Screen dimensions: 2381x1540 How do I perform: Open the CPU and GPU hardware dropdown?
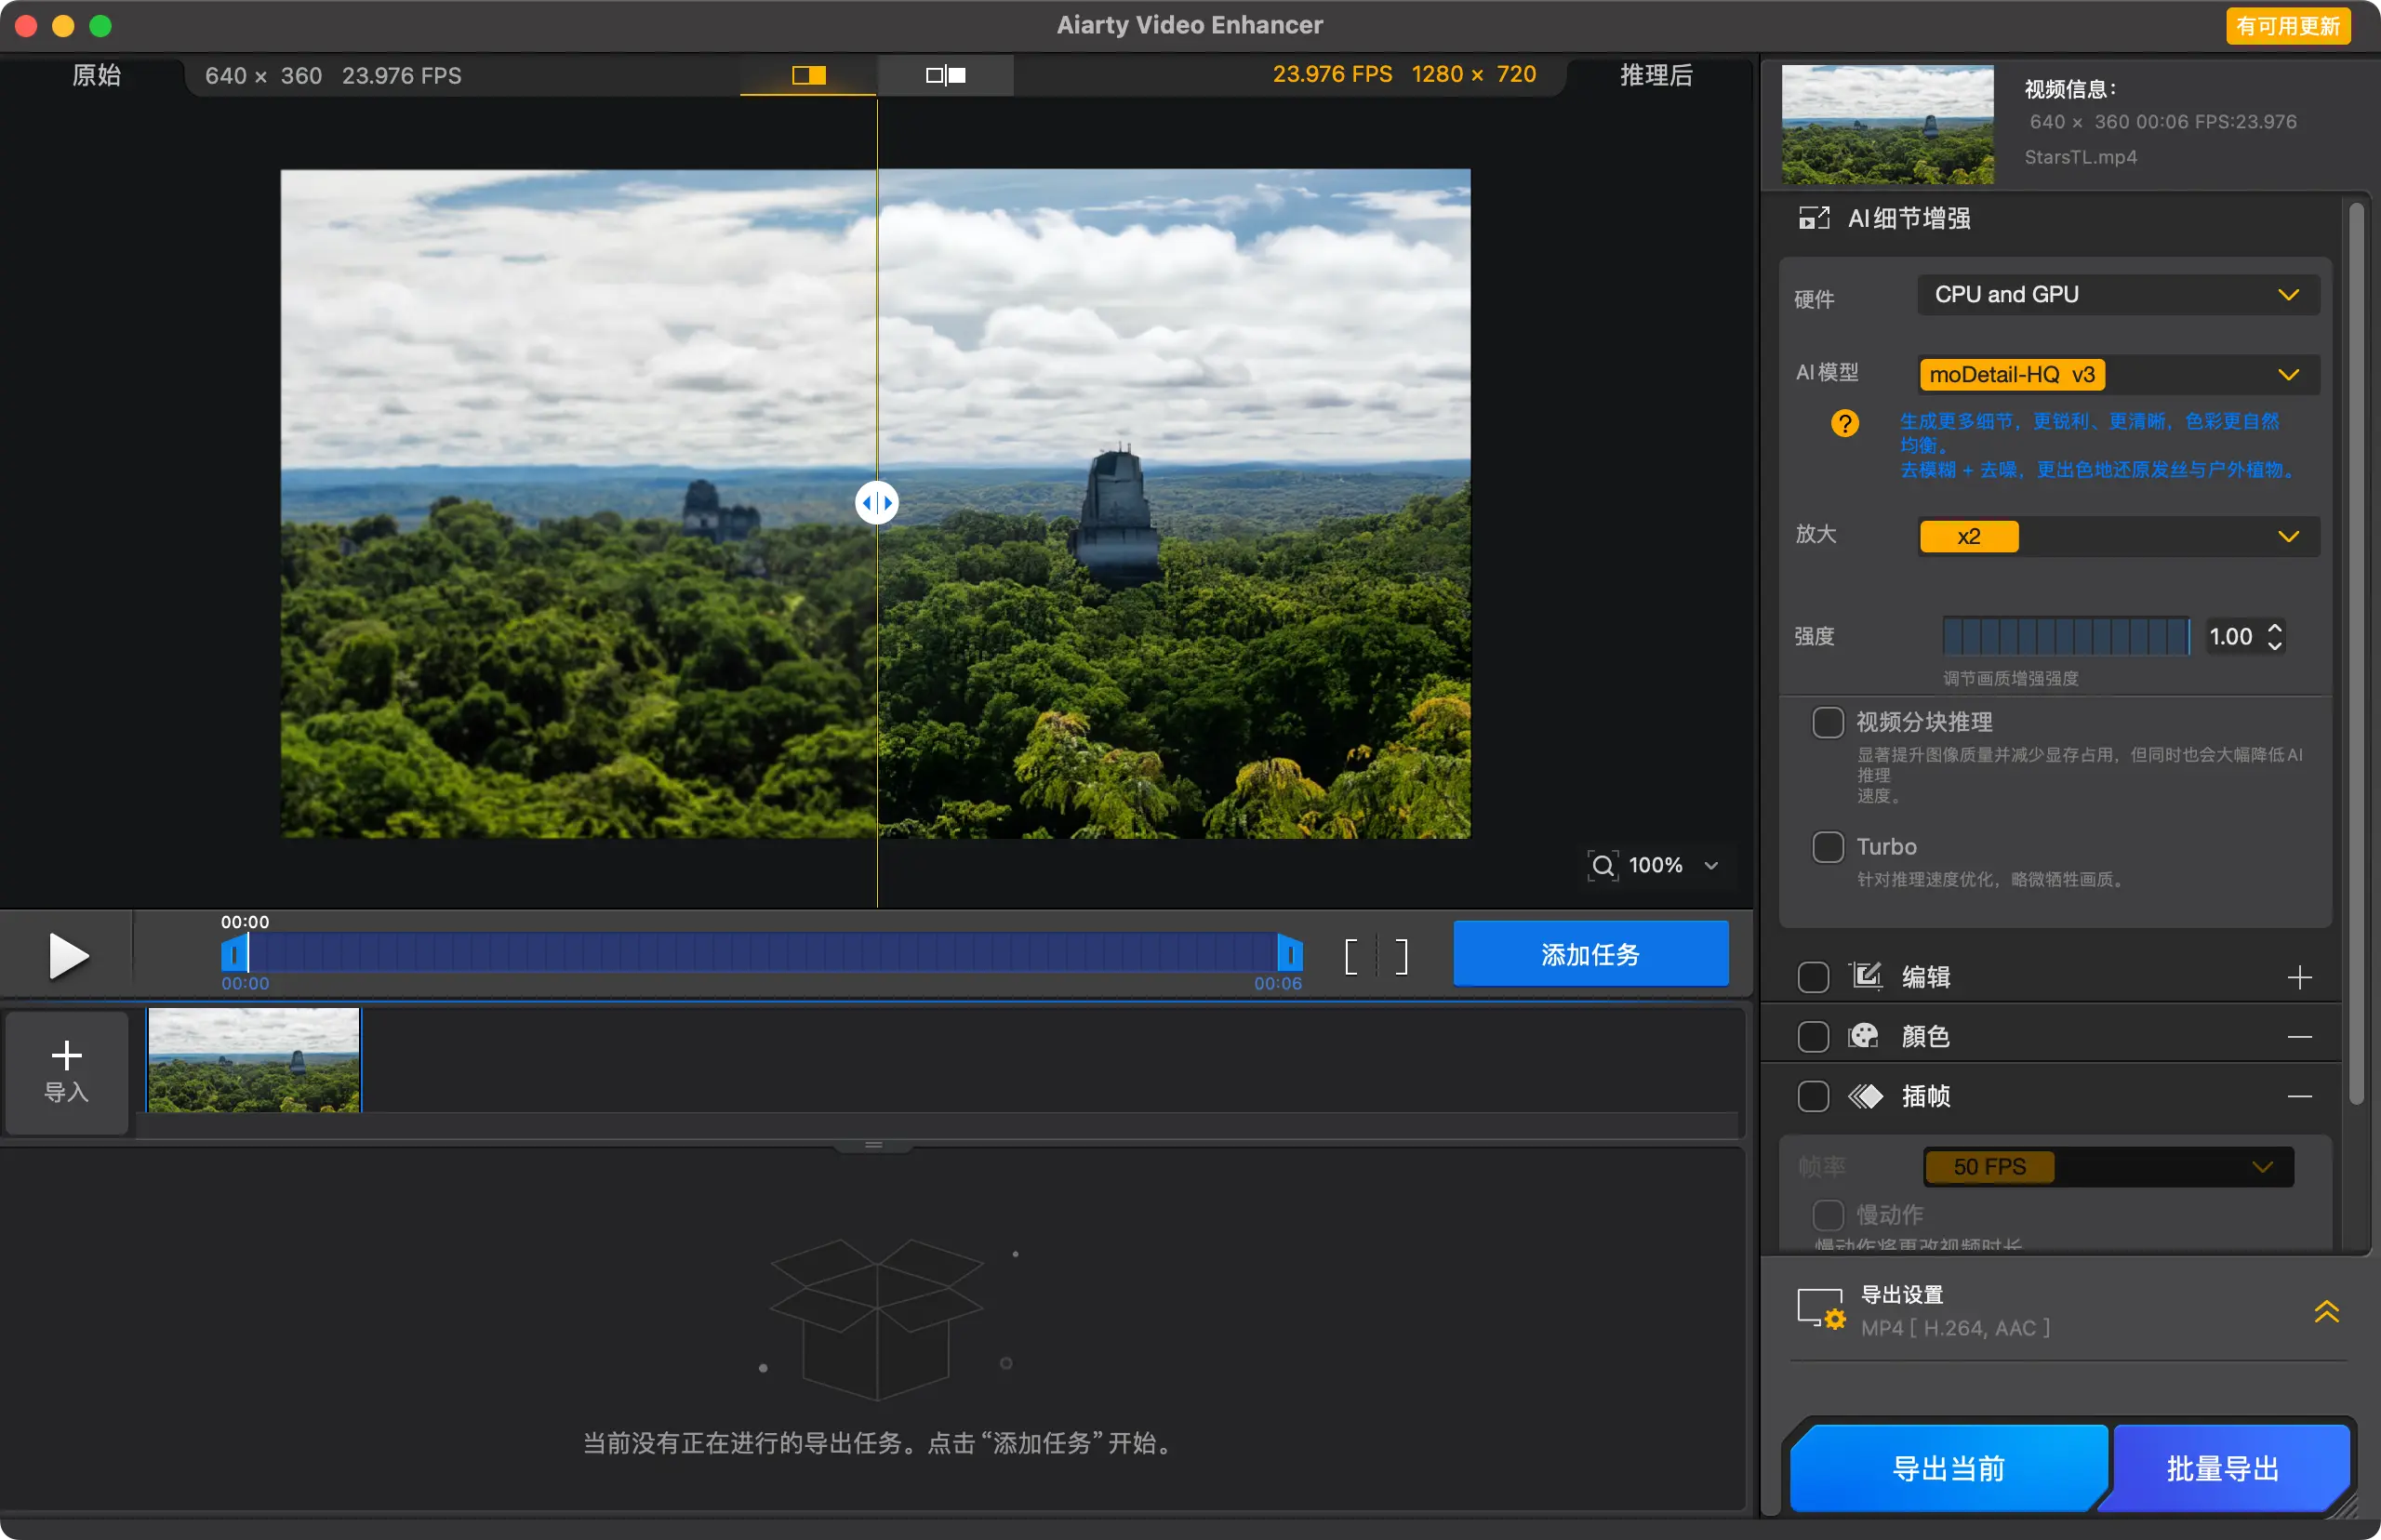click(x=2117, y=295)
